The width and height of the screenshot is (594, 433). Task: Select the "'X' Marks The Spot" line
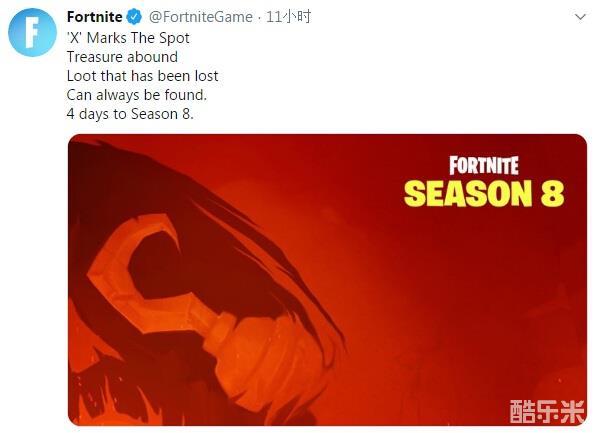pos(128,38)
